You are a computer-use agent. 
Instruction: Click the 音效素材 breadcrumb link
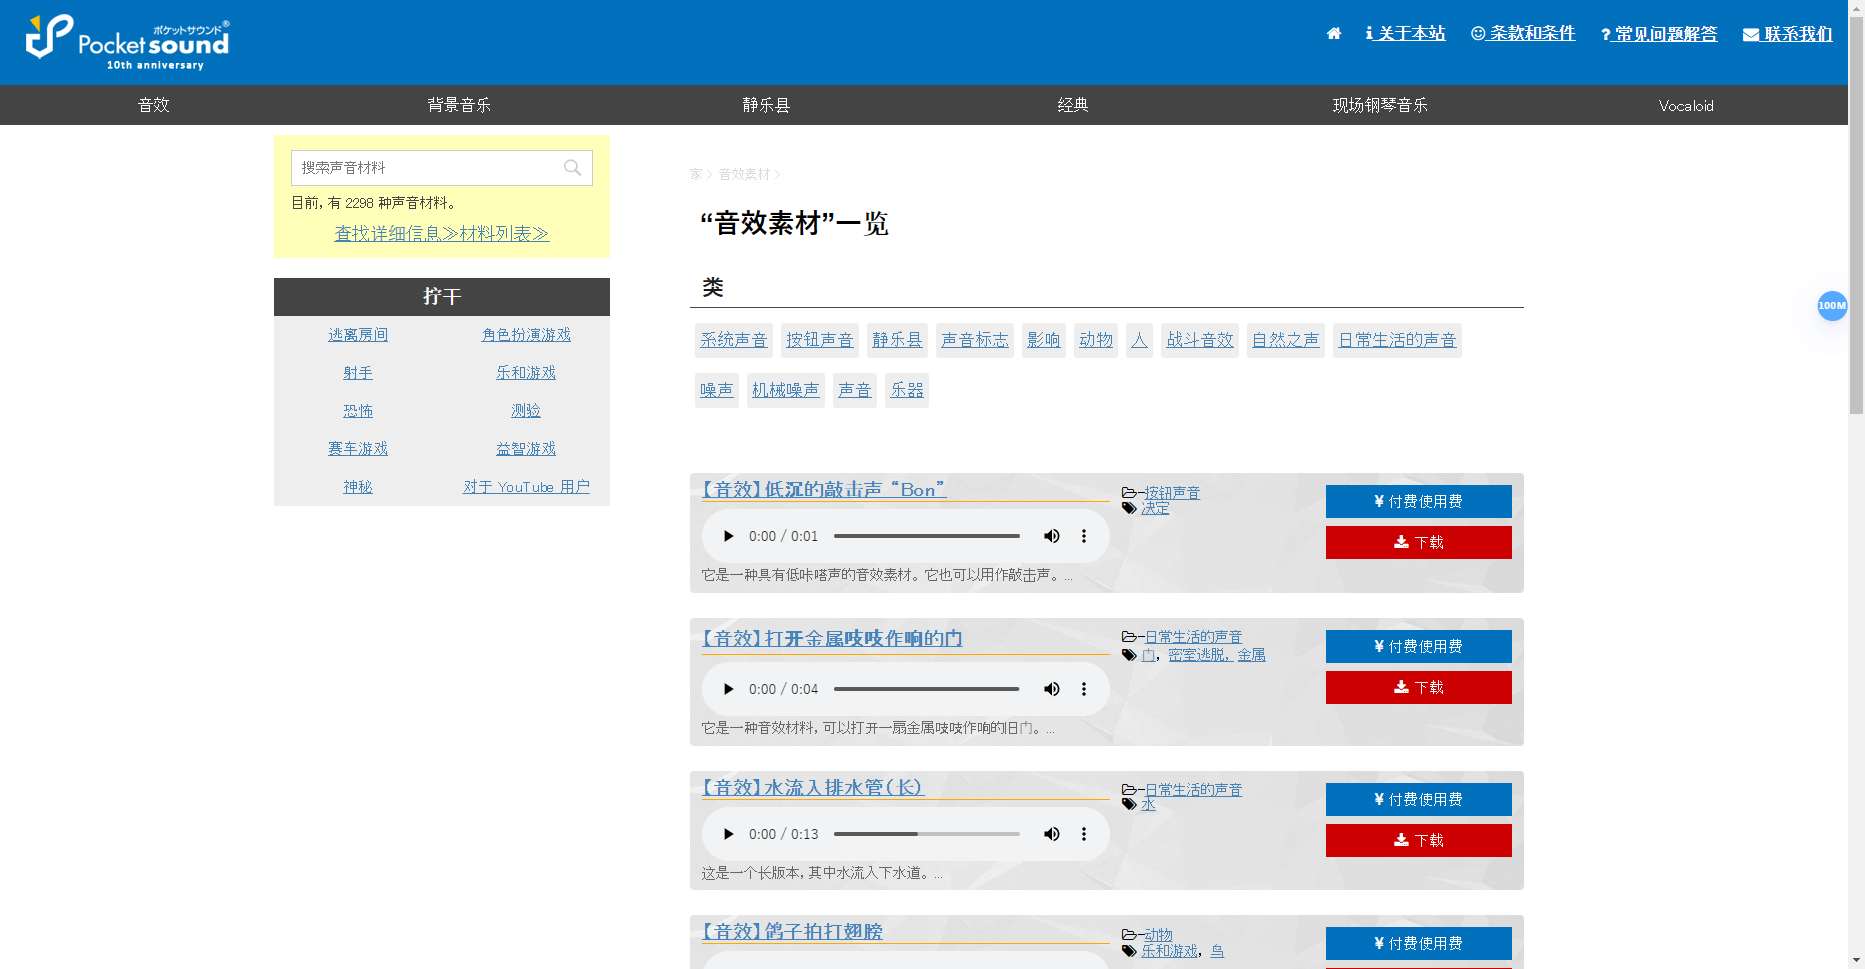pyautogui.click(x=744, y=174)
